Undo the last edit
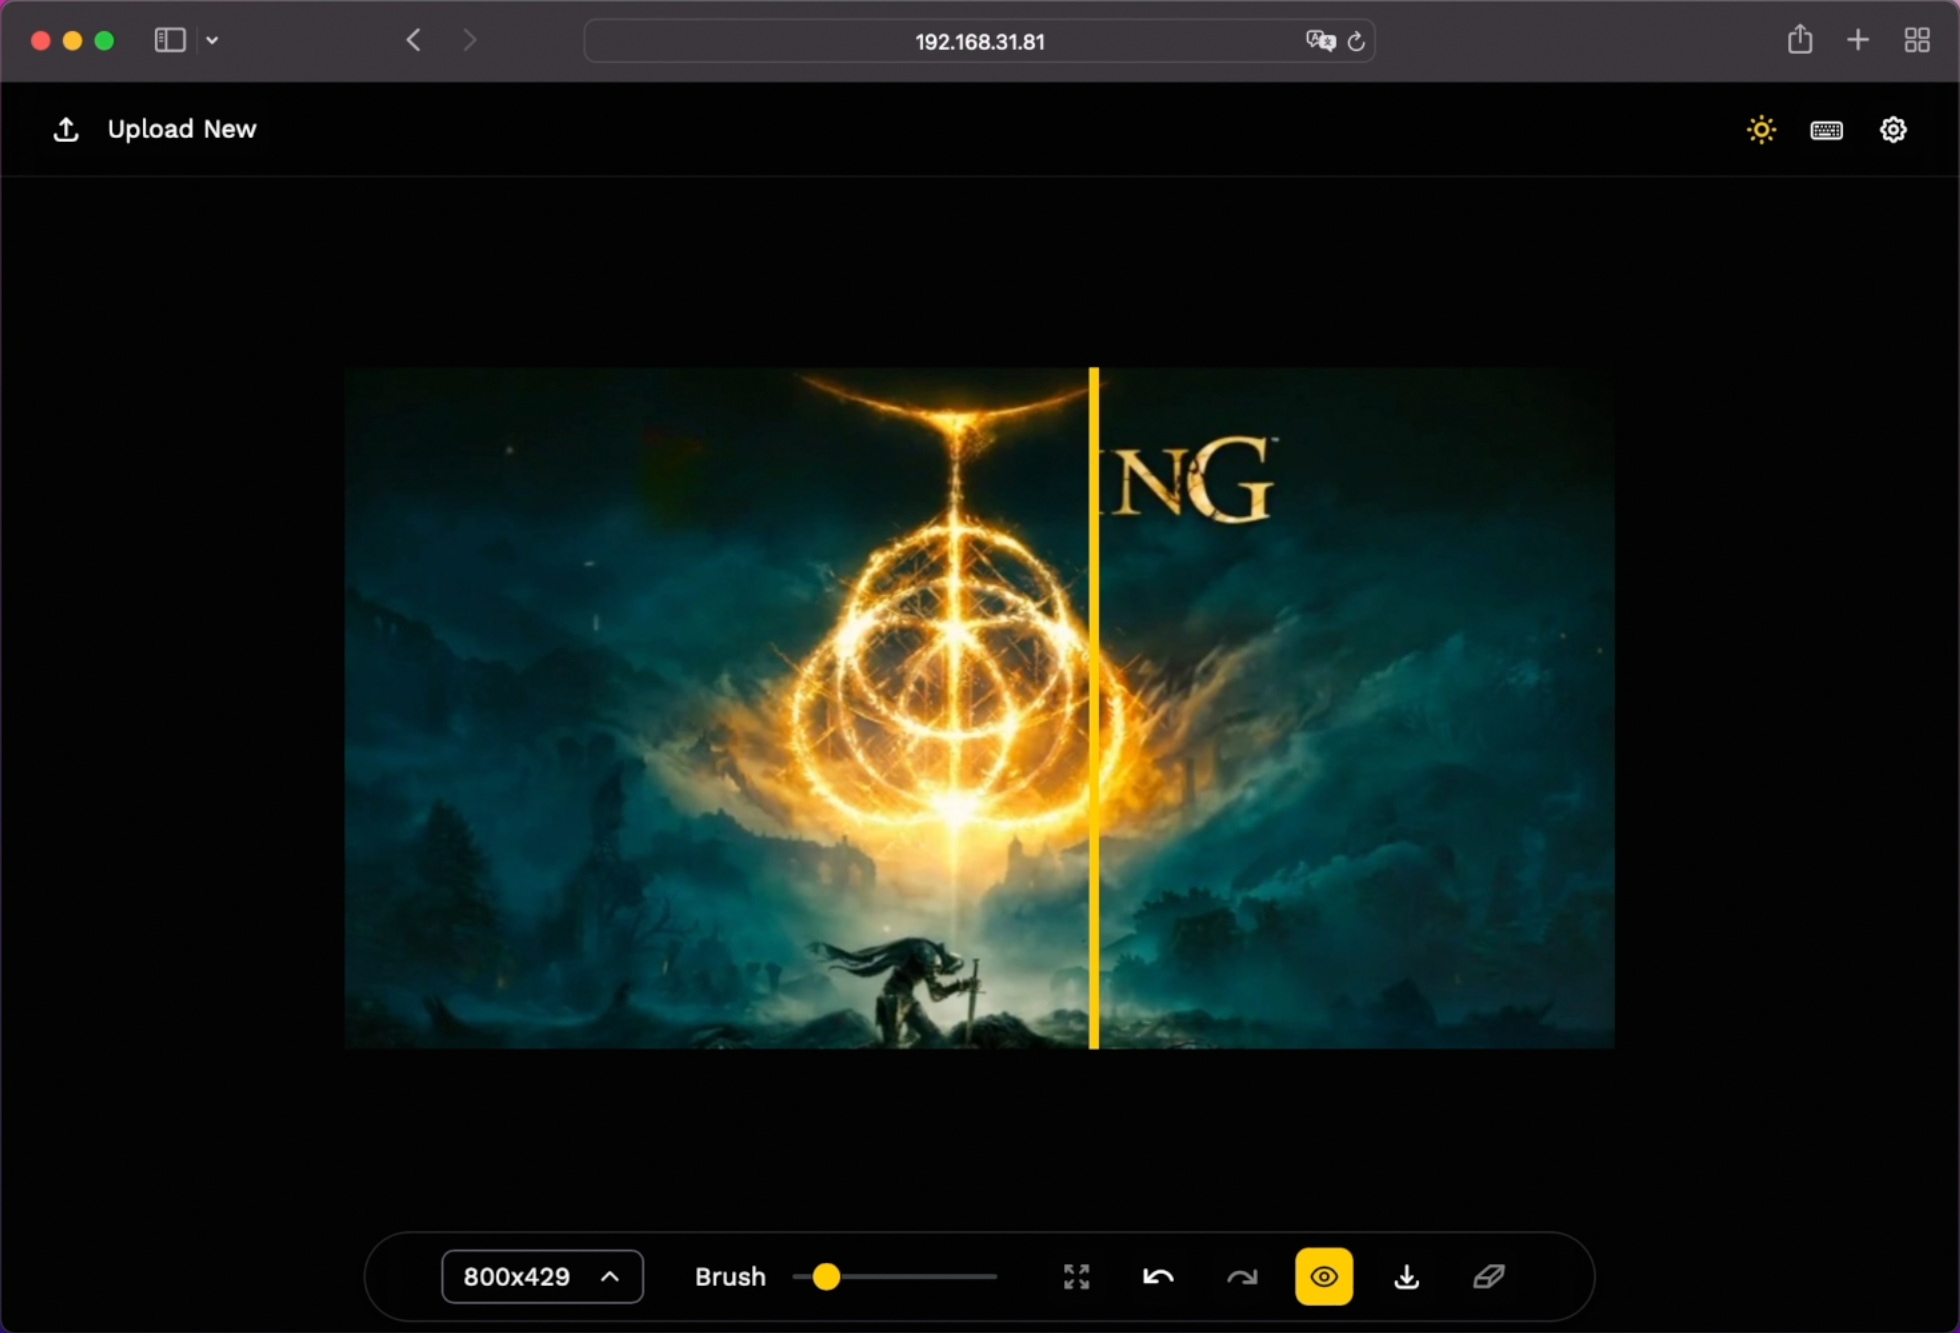 (x=1158, y=1277)
